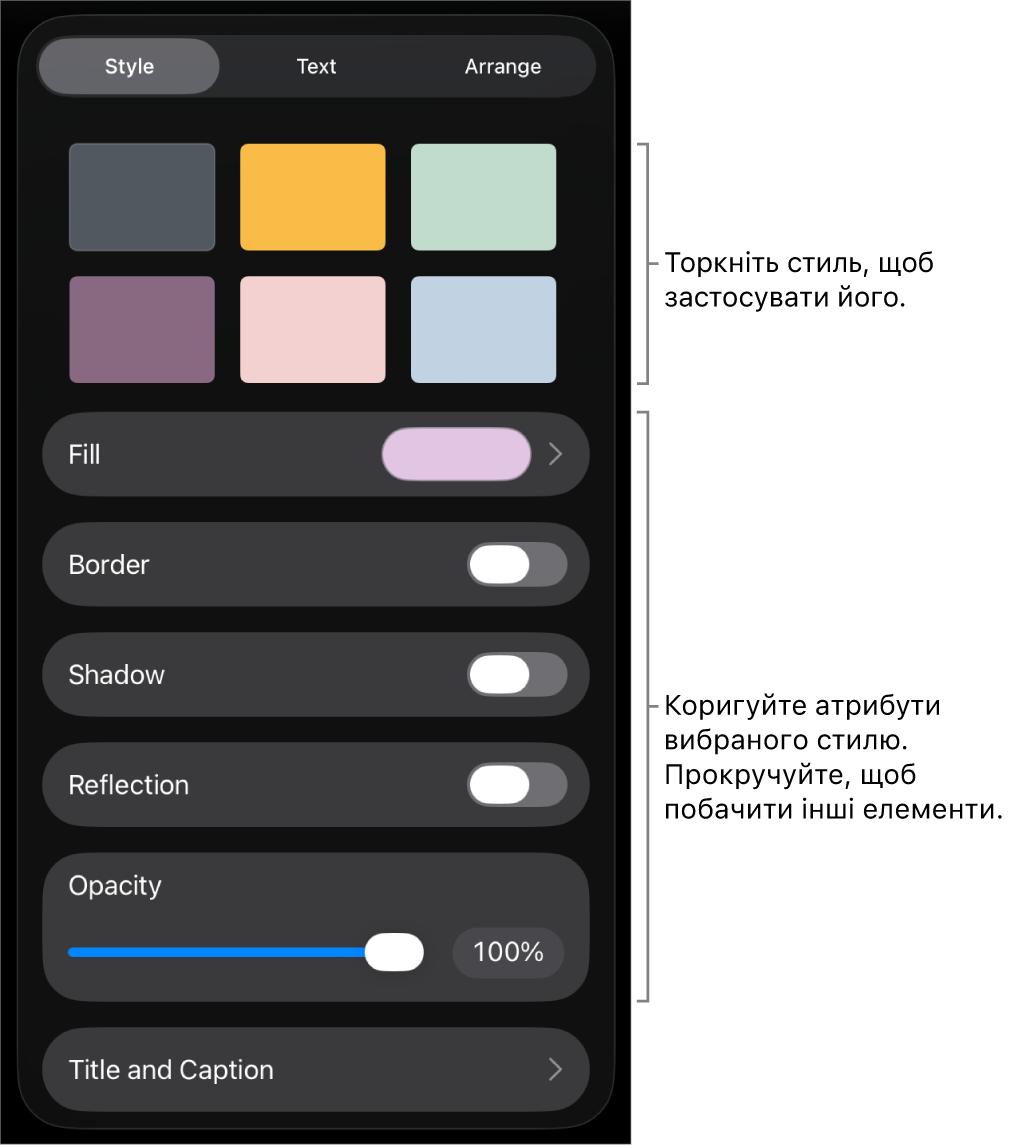Pick the light pink style preset

click(x=312, y=329)
